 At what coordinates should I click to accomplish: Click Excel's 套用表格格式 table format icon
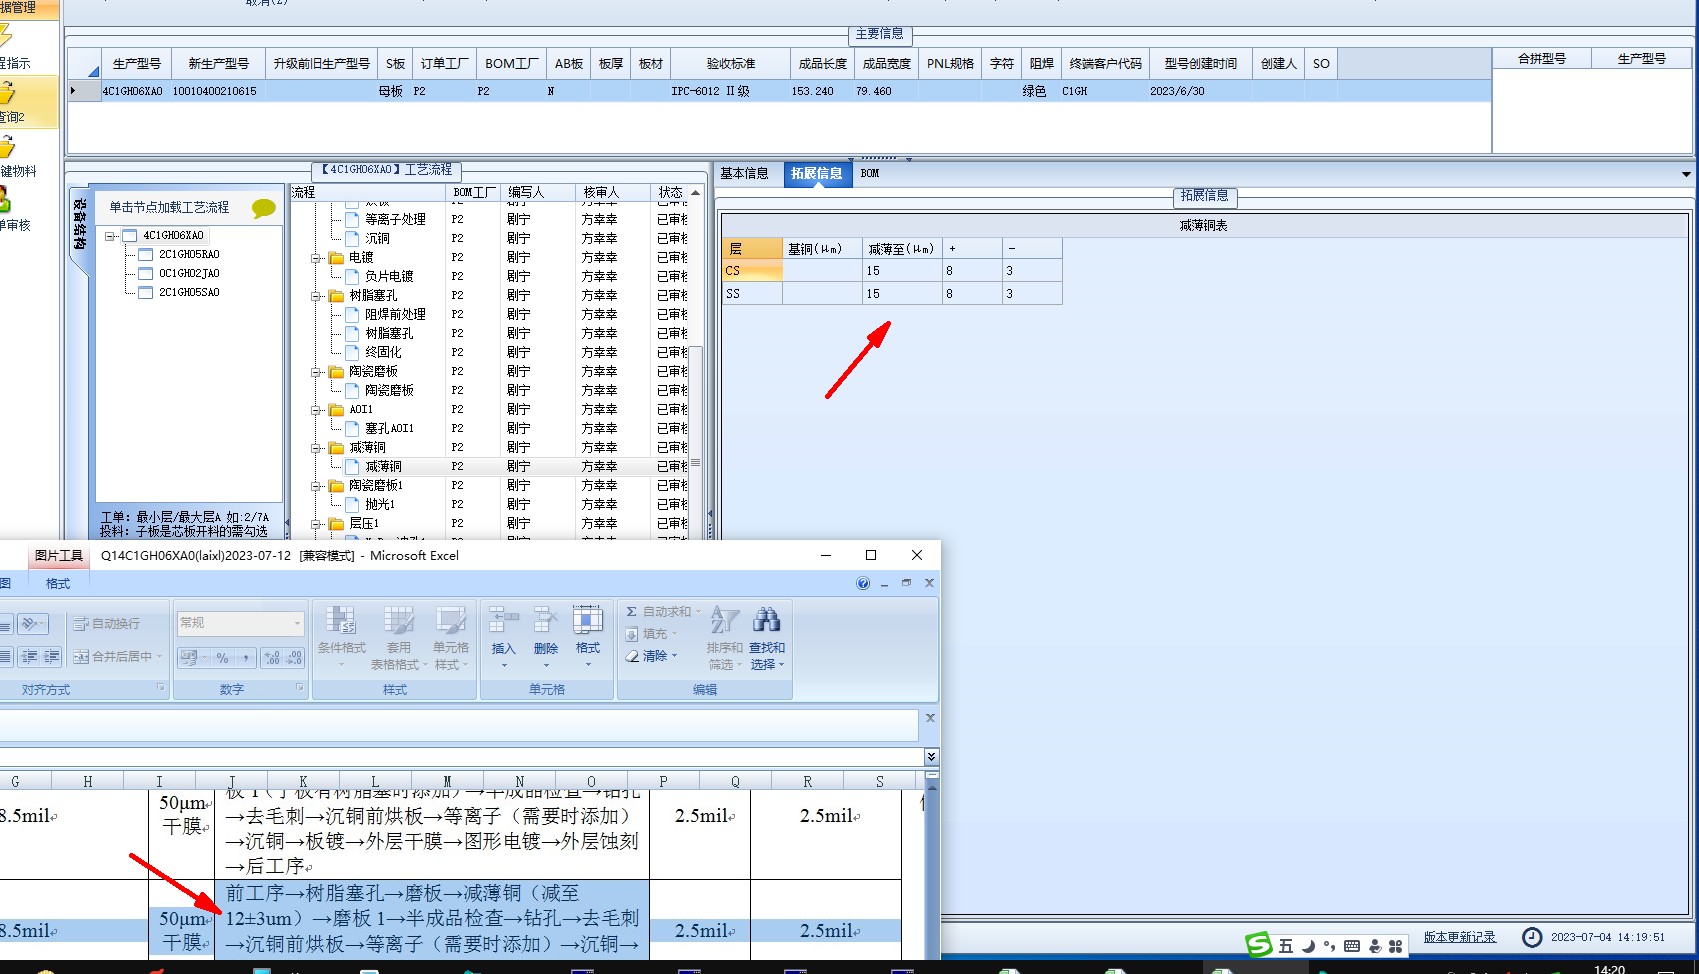coord(399,621)
